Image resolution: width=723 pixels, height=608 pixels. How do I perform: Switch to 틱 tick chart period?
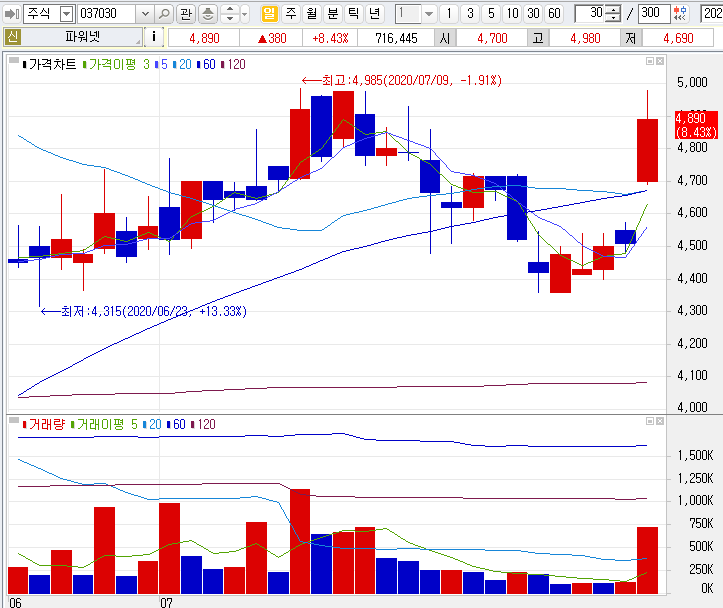(x=354, y=13)
